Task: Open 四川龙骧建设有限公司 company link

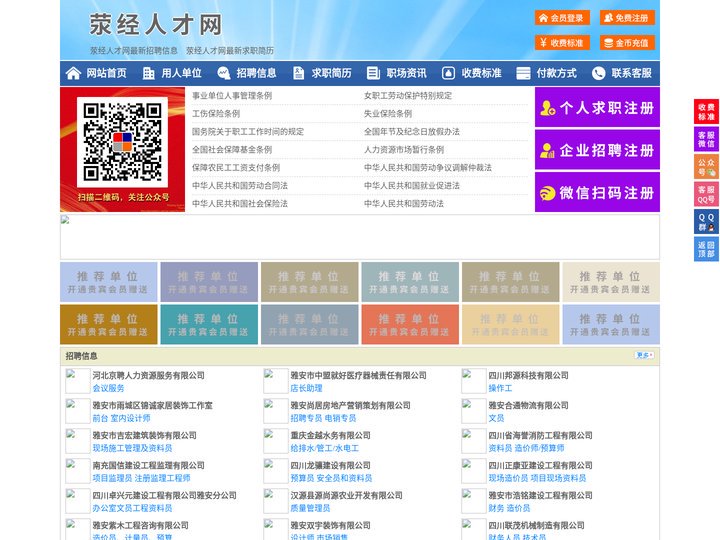Action: point(330,465)
